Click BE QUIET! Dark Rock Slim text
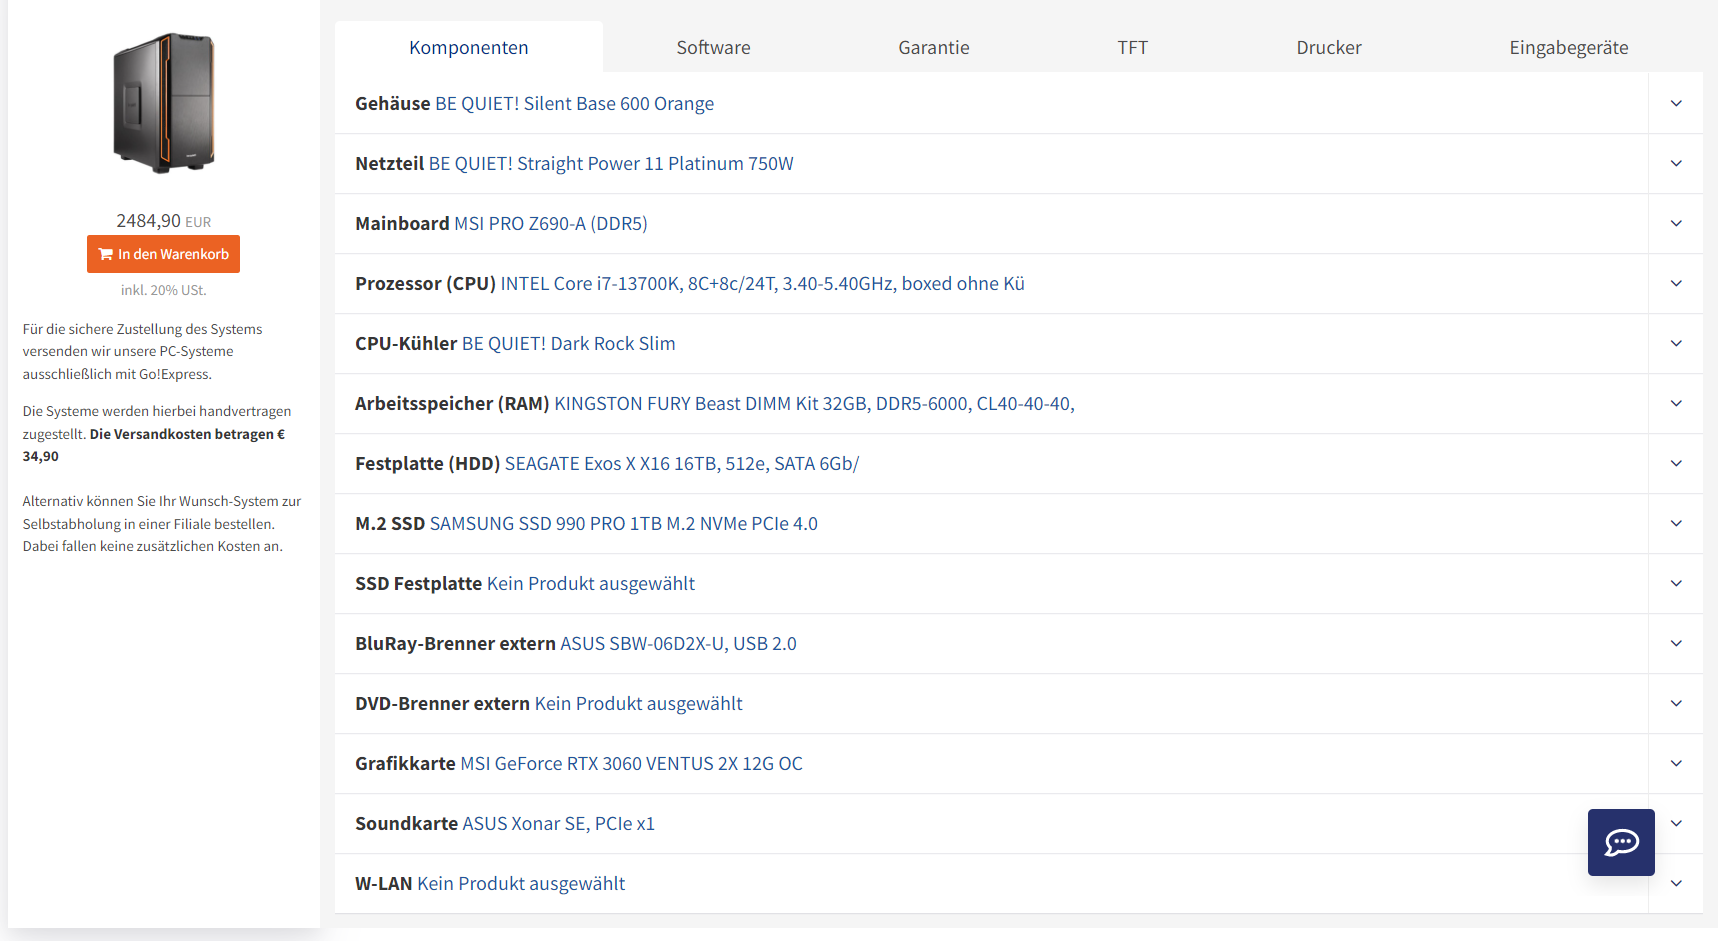 click(x=568, y=344)
